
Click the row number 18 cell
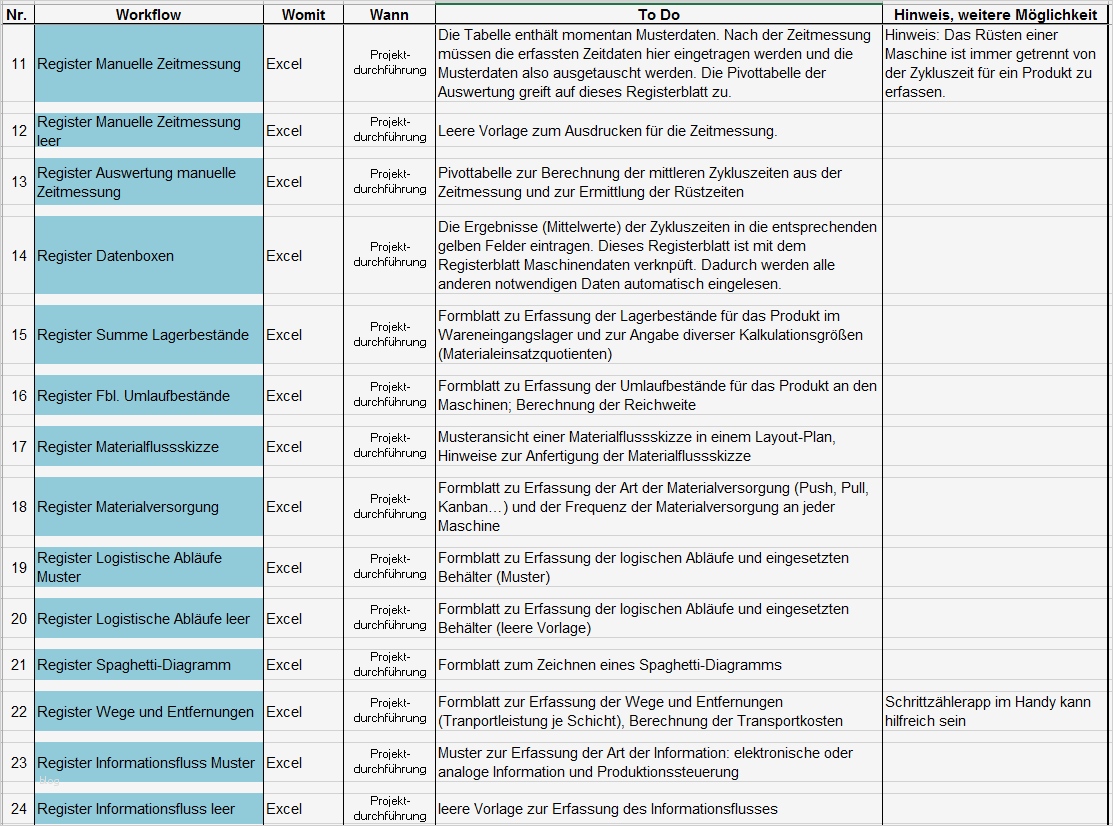[18, 507]
